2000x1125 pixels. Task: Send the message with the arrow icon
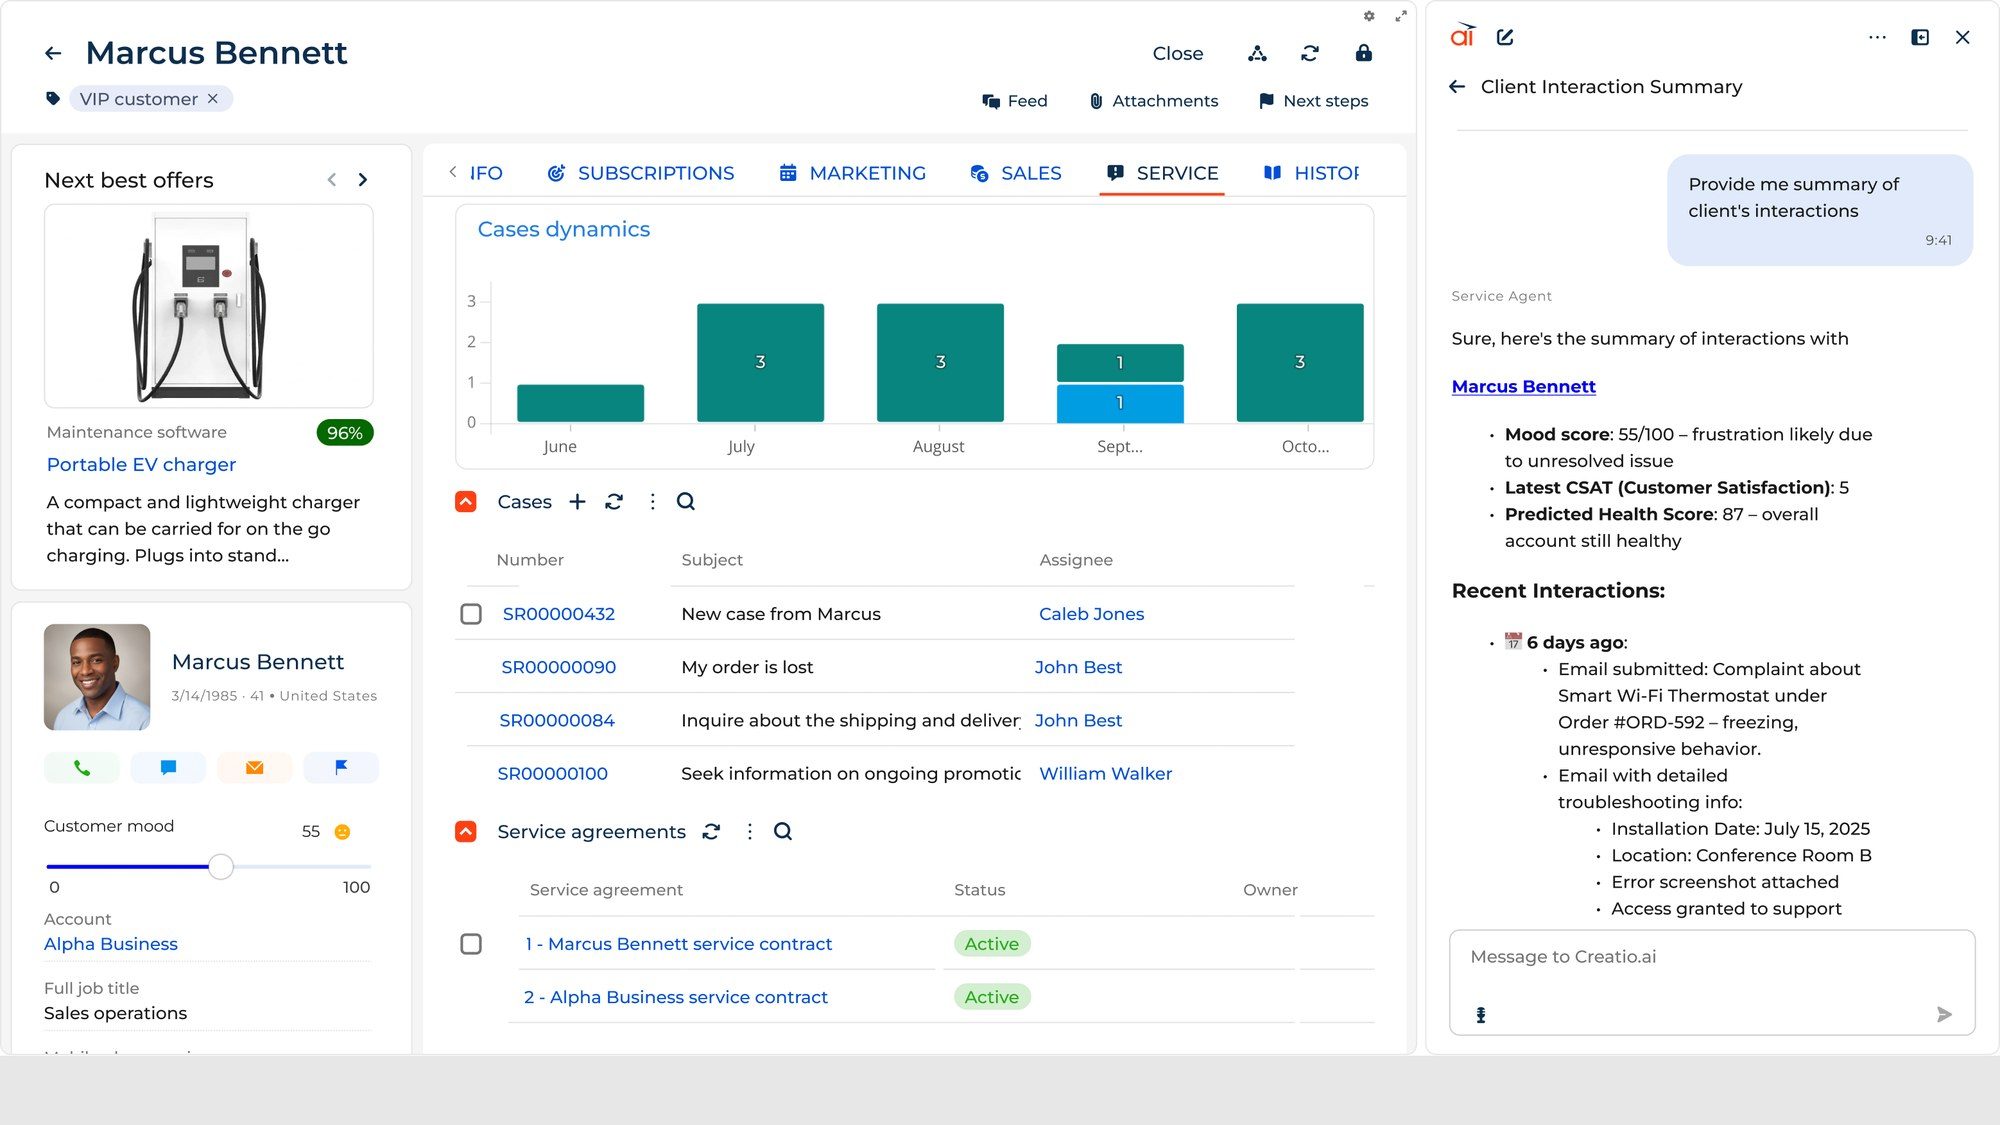1944,1014
